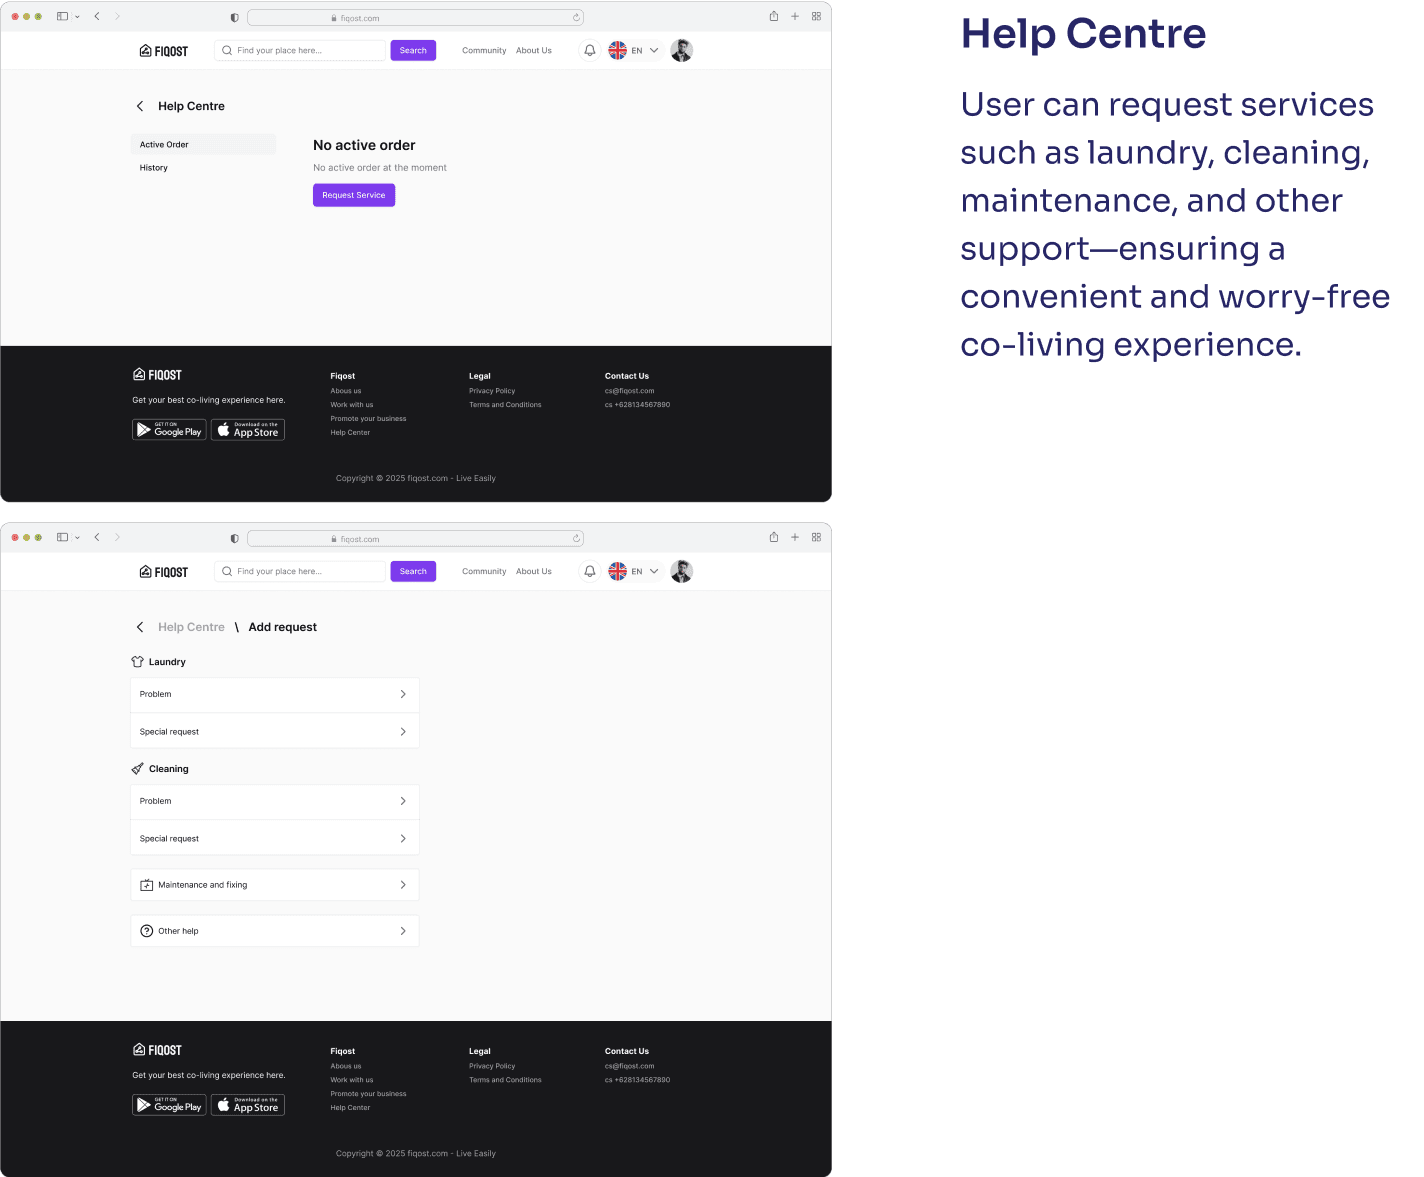Screen dimensions: 1424x1177
Task: Click the share icon in top browser toolbar
Action: click(774, 16)
